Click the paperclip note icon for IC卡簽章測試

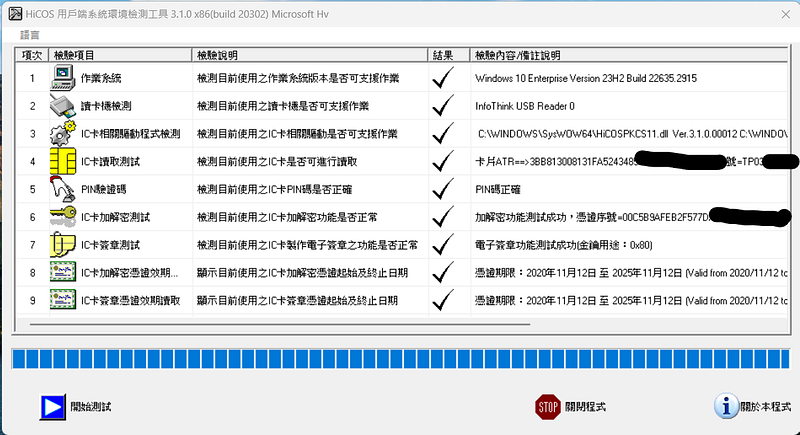point(63,245)
